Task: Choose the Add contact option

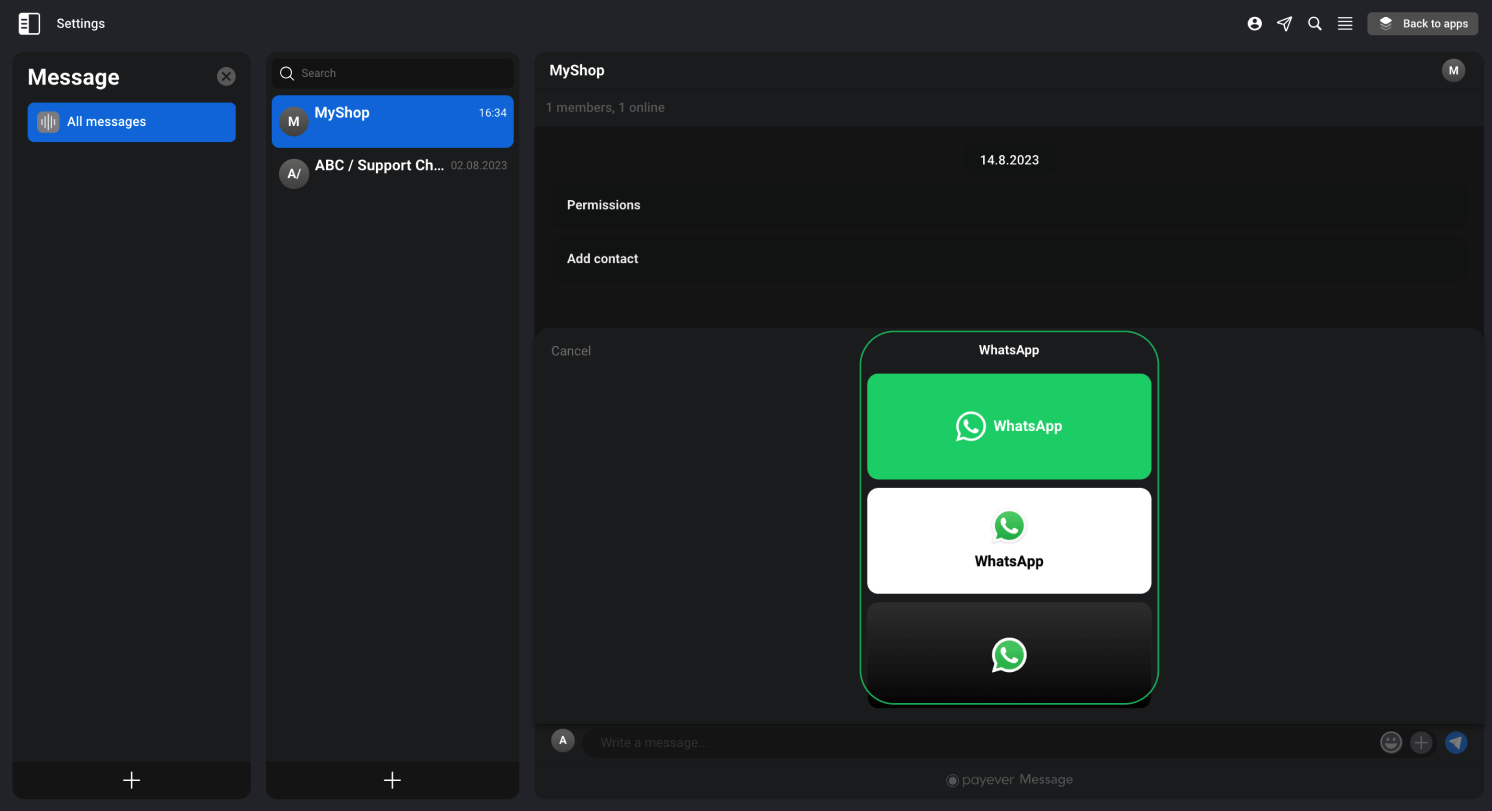Action: (x=1011, y=259)
